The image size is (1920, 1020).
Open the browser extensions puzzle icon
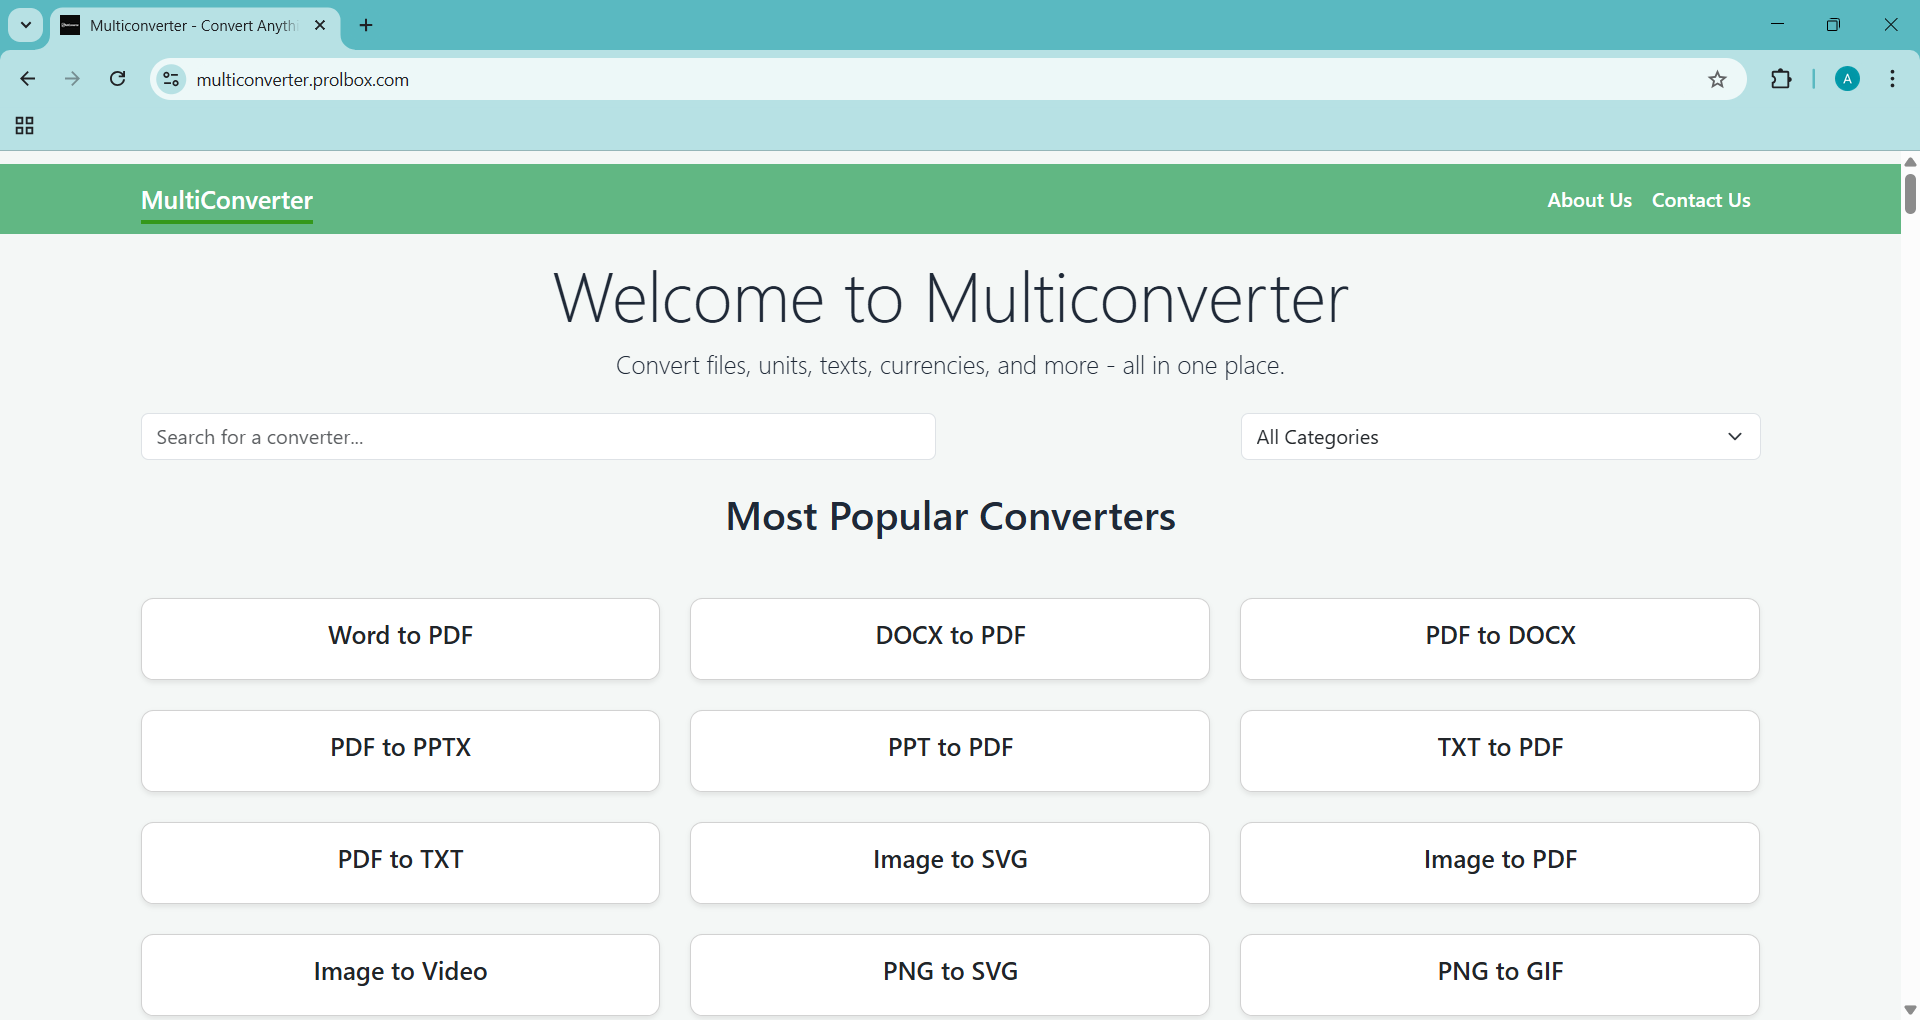[1781, 79]
